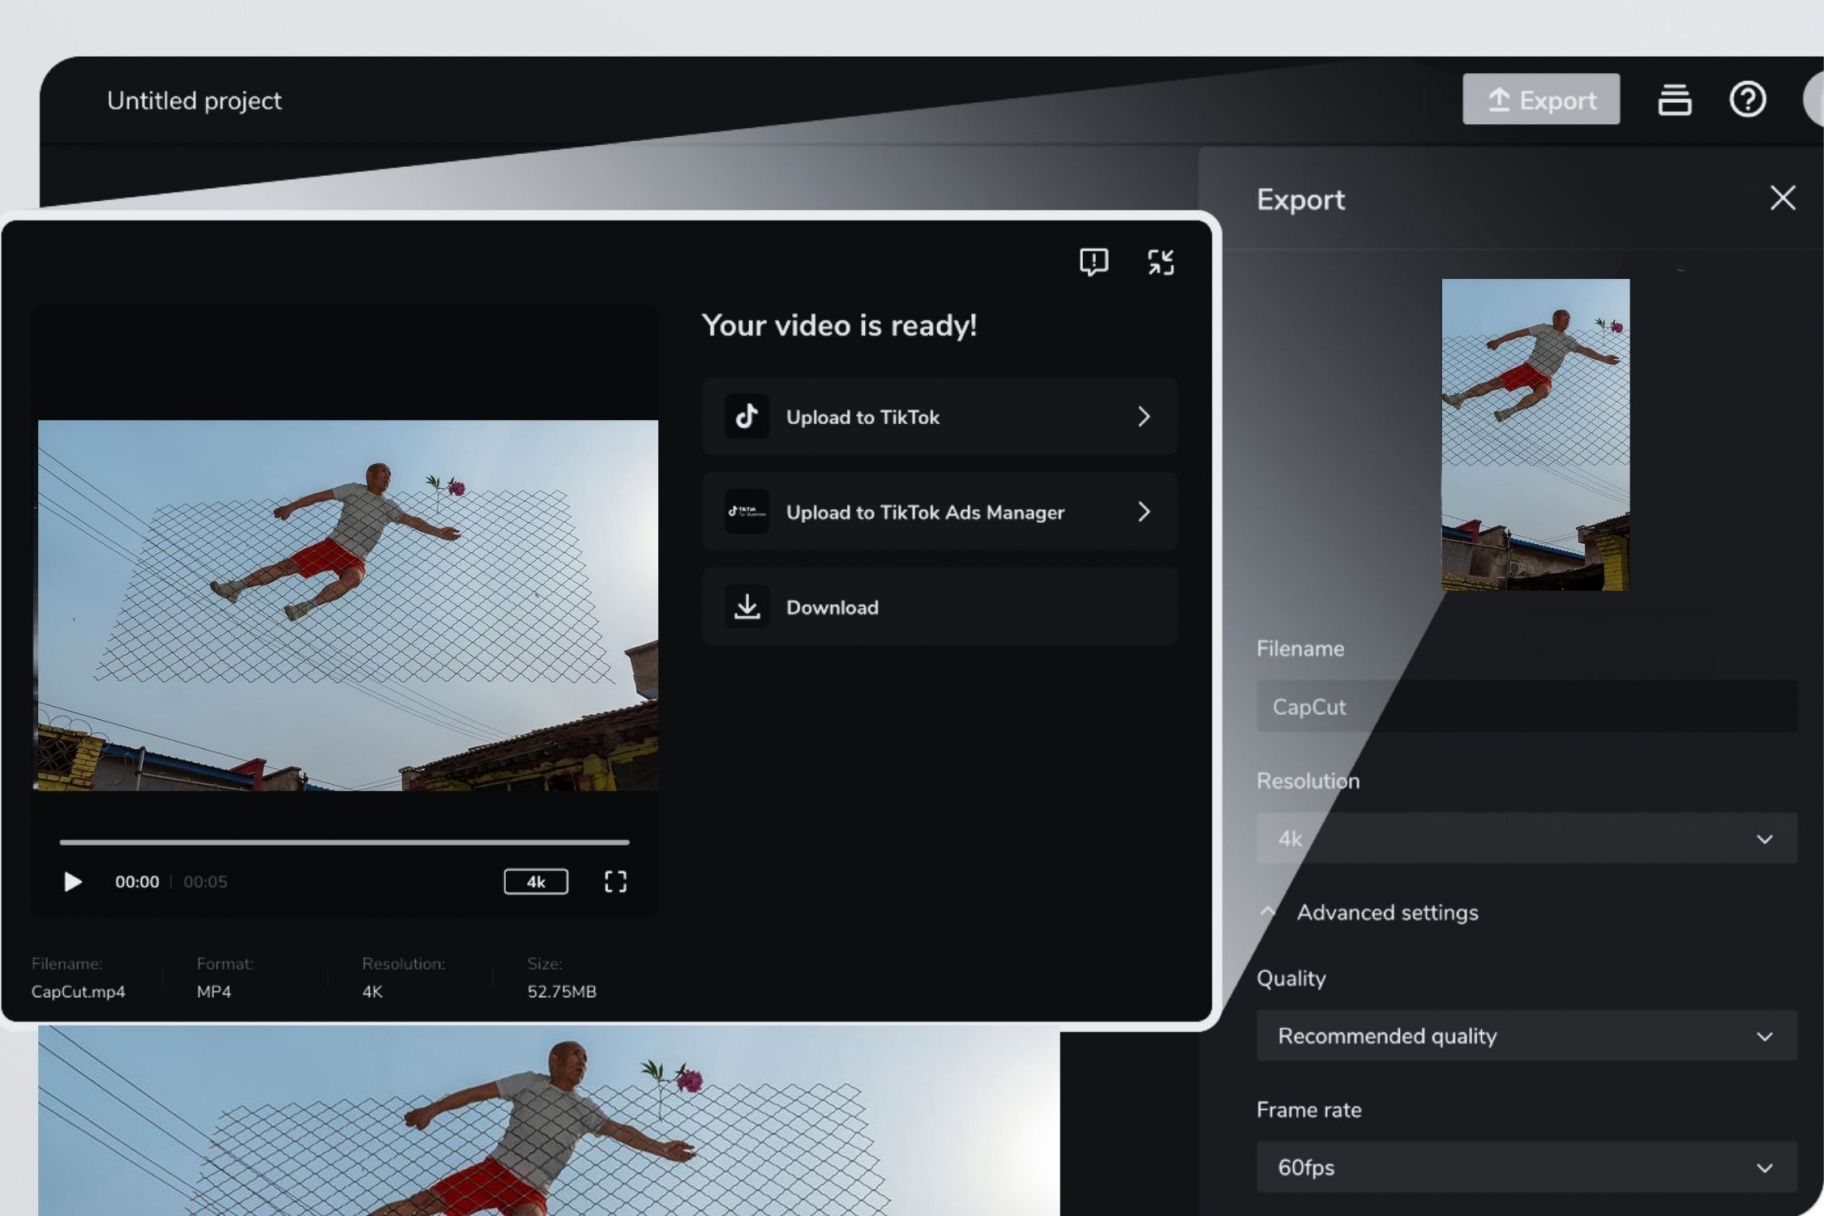Select Upload to TikTok Ads Manager
The height and width of the screenshot is (1216, 1824).
click(x=939, y=512)
